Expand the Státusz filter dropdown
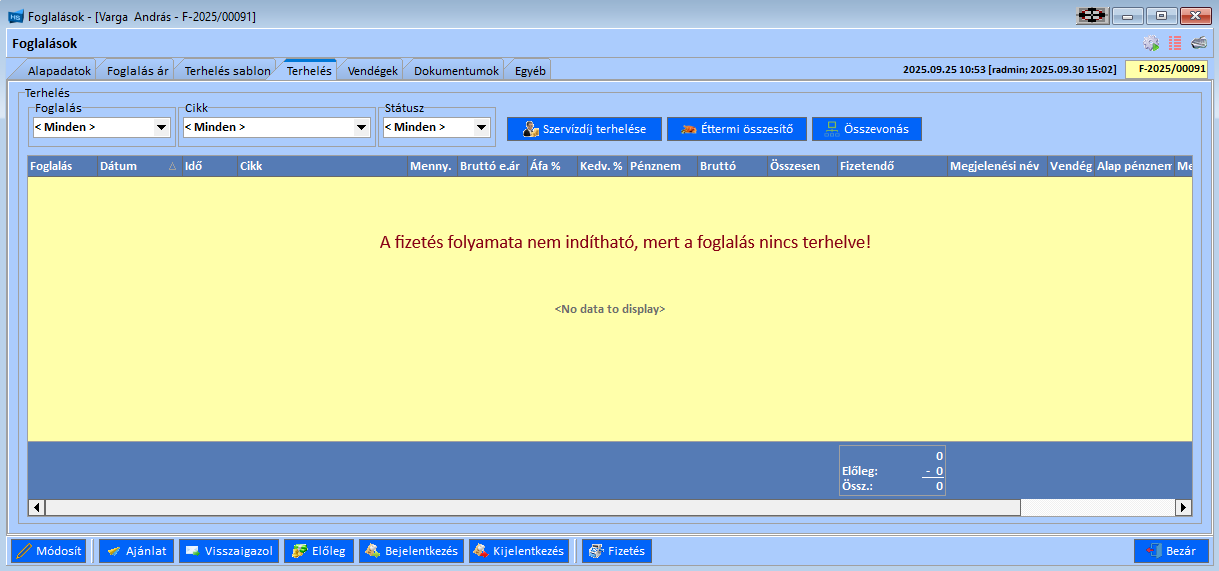 pos(481,128)
